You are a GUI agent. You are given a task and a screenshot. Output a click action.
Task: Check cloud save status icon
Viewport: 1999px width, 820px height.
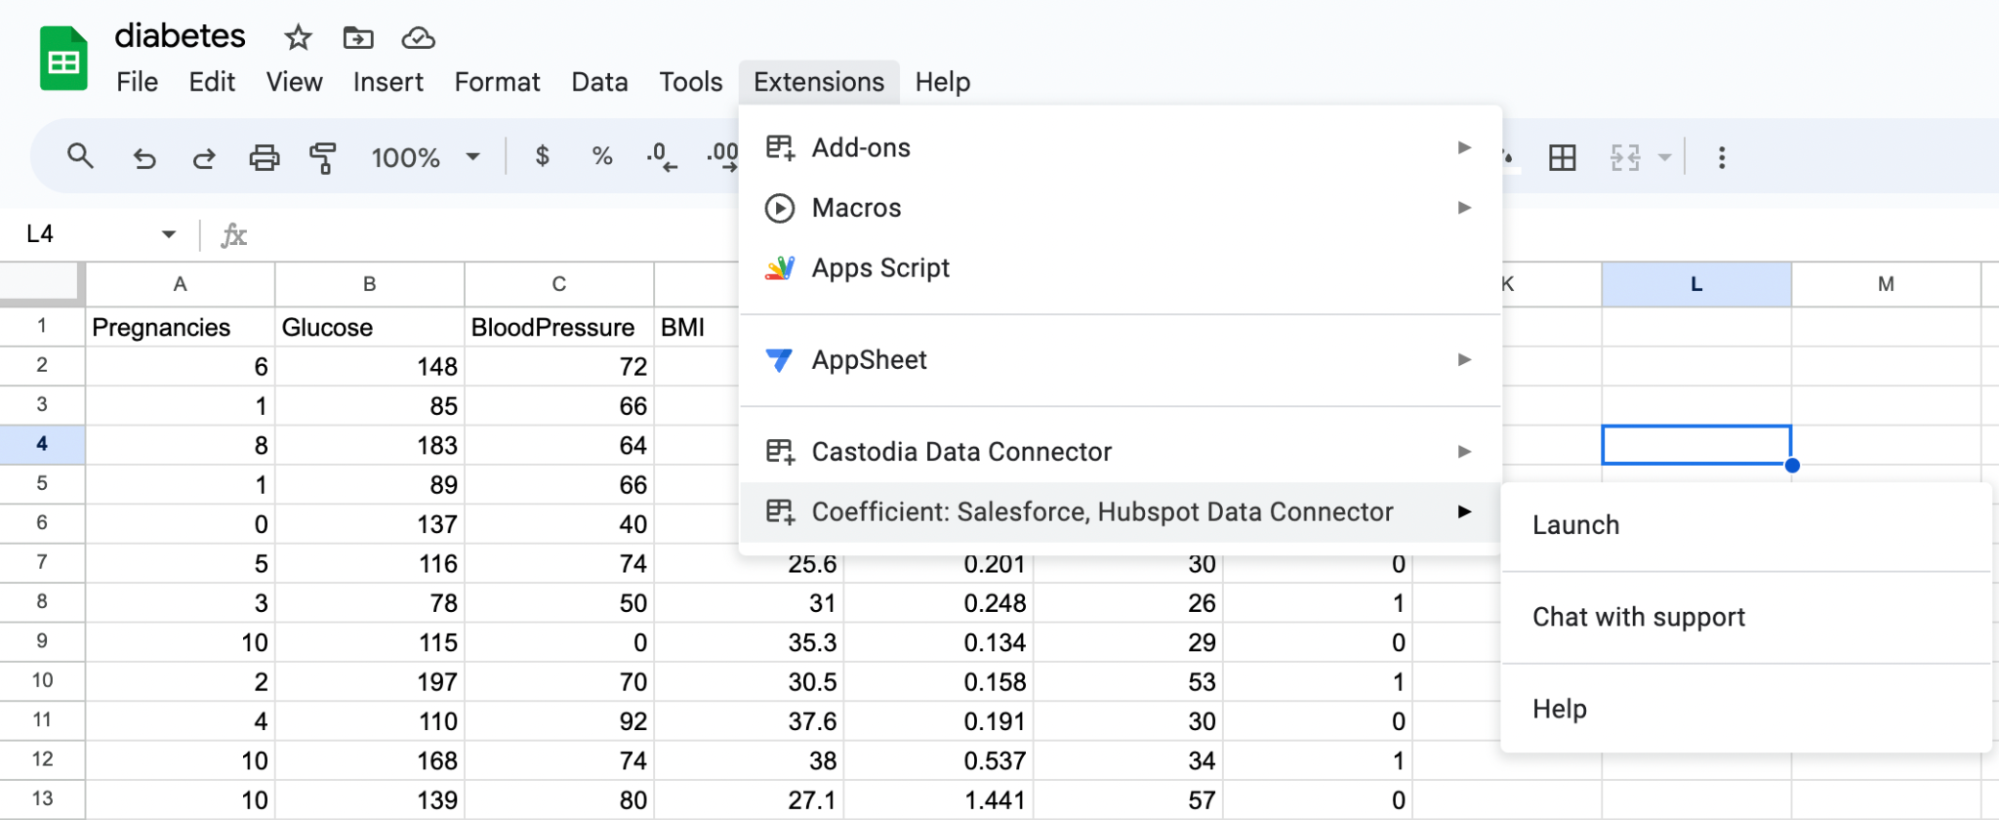418,38
